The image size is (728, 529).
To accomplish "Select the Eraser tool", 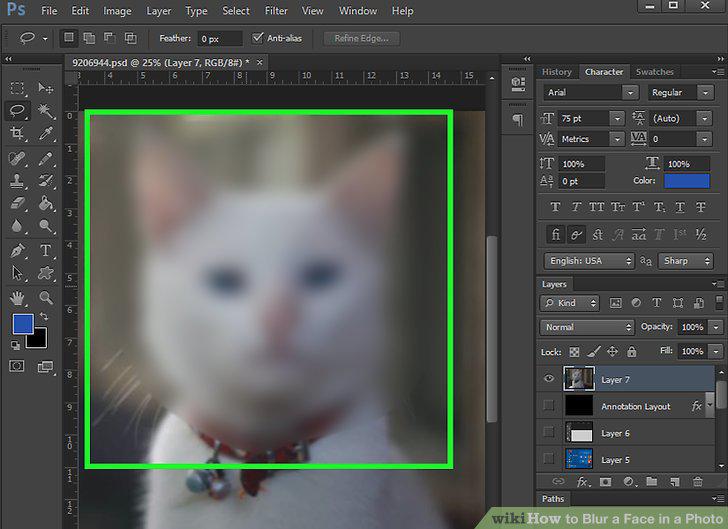I will pyautogui.click(x=17, y=203).
